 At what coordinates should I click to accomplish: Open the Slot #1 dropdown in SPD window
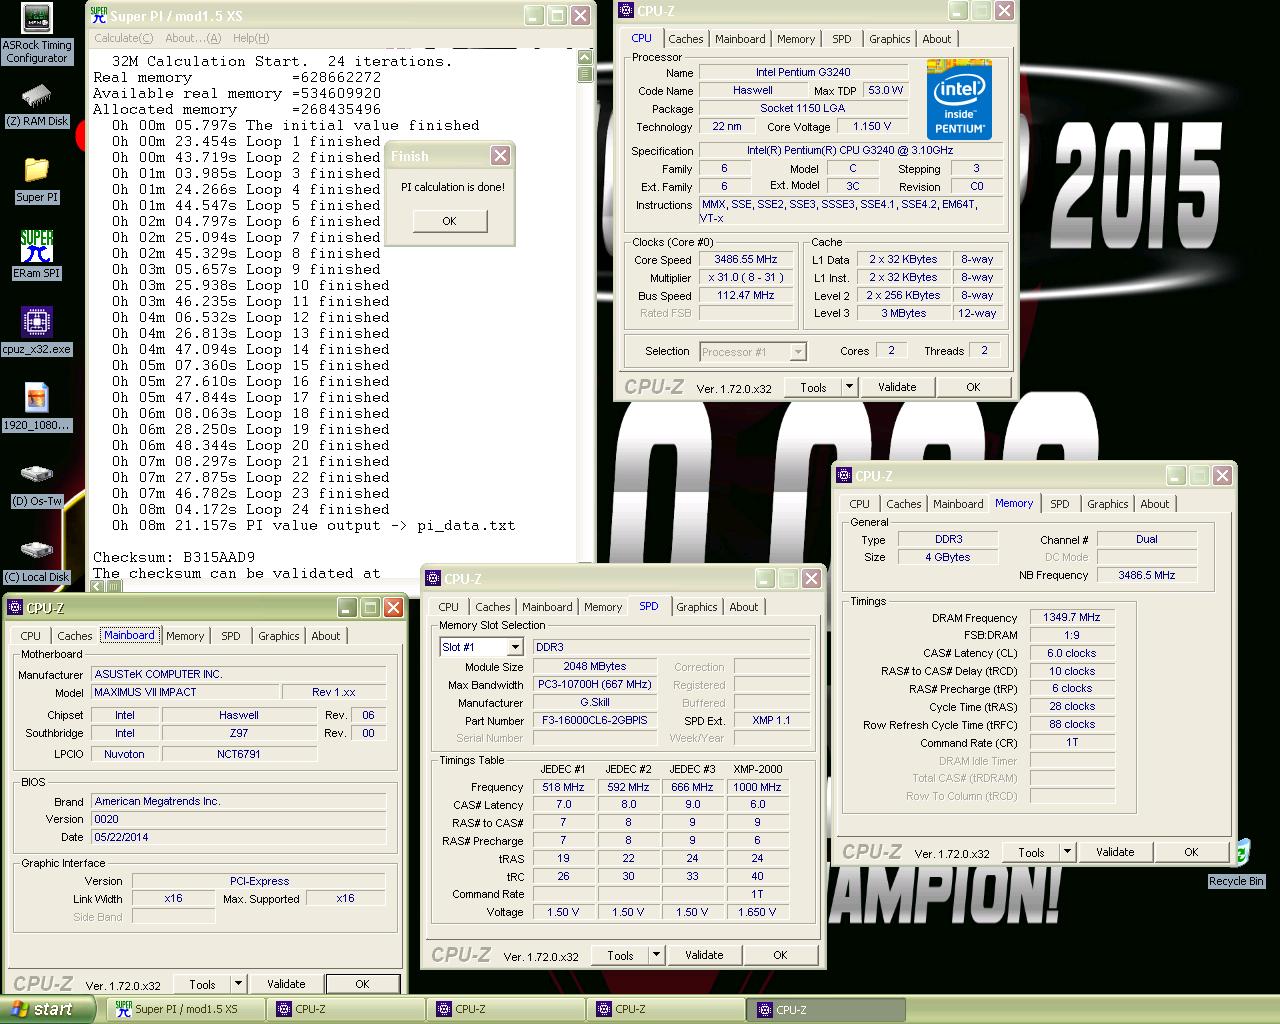coord(514,648)
